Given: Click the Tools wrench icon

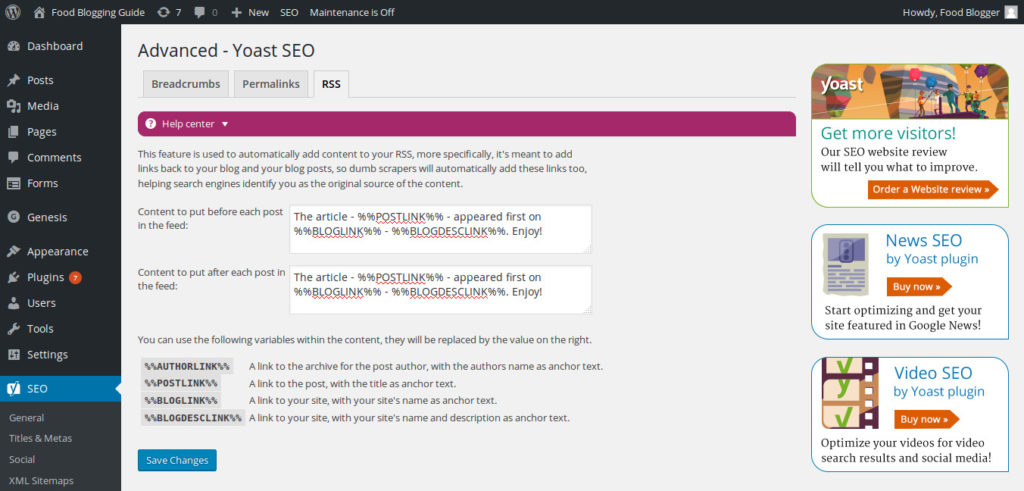Looking at the screenshot, I should (x=14, y=329).
